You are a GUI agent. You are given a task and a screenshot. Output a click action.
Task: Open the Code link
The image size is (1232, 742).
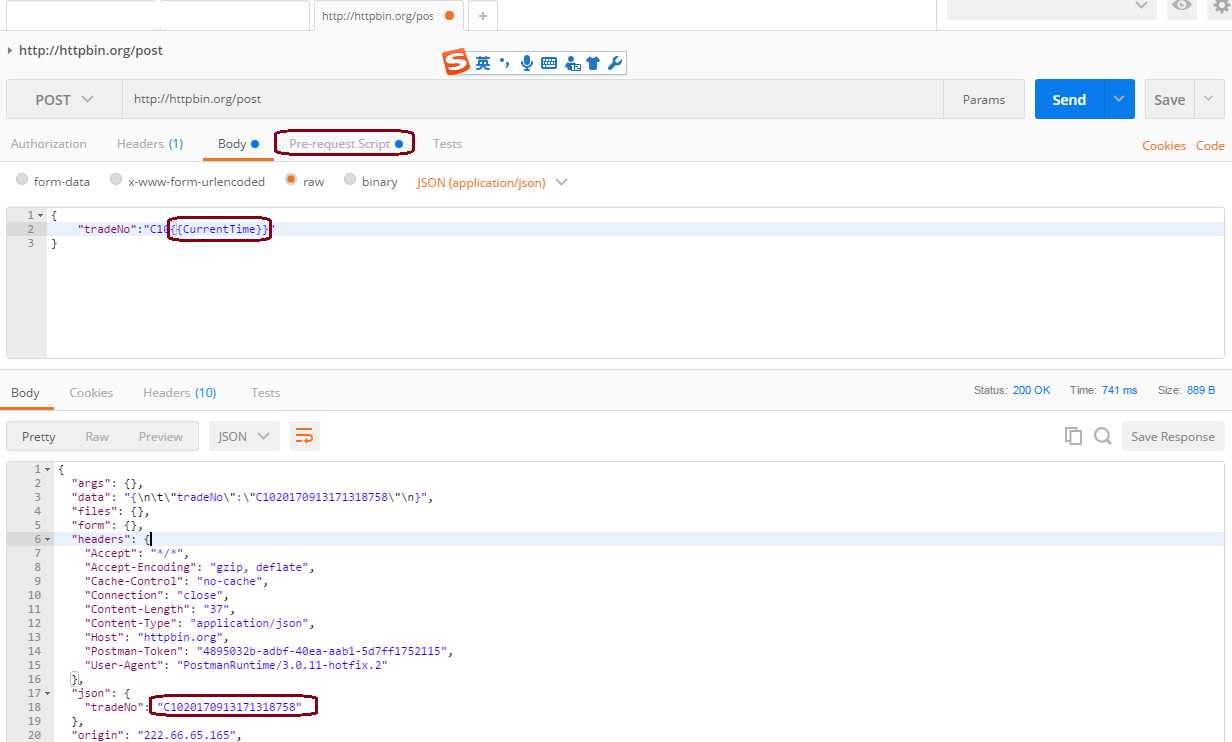click(1210, 145)
